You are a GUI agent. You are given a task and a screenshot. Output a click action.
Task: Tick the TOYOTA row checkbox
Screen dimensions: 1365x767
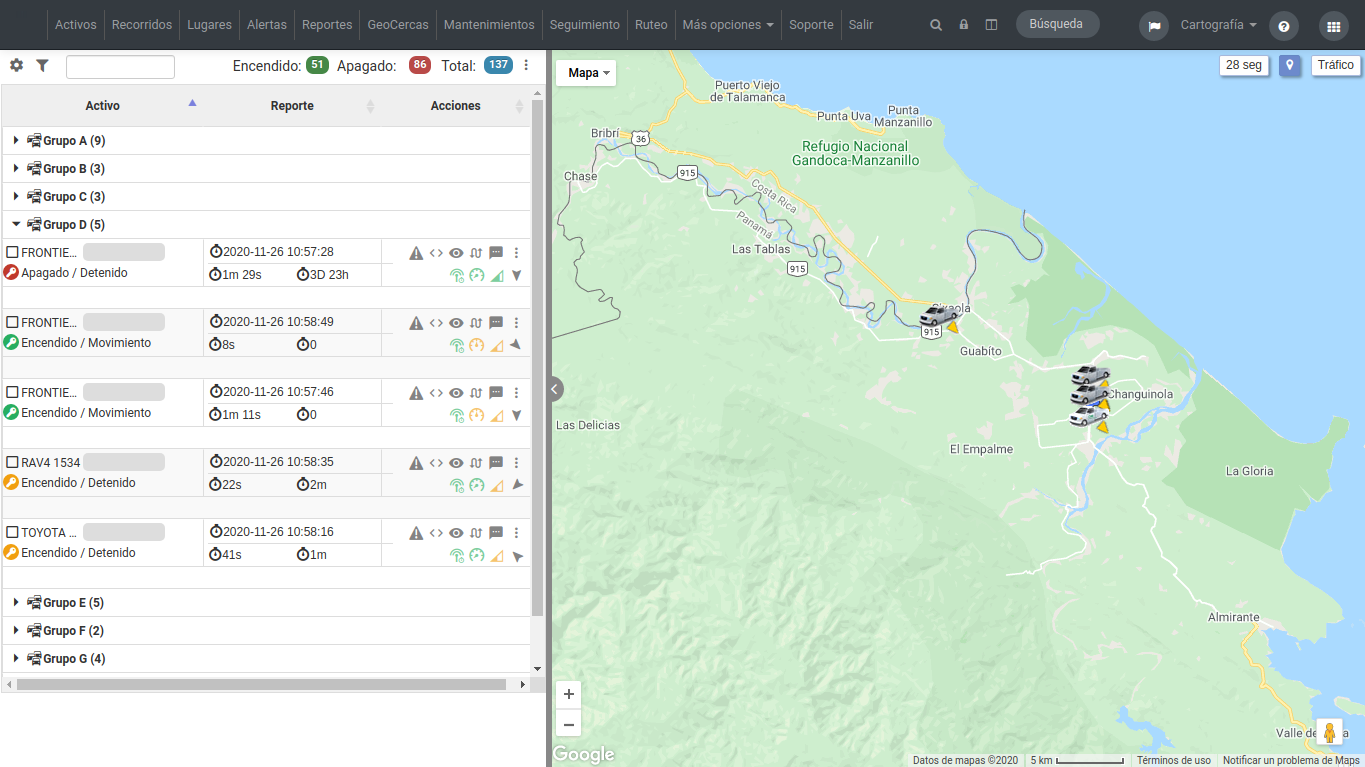[13, 532]
